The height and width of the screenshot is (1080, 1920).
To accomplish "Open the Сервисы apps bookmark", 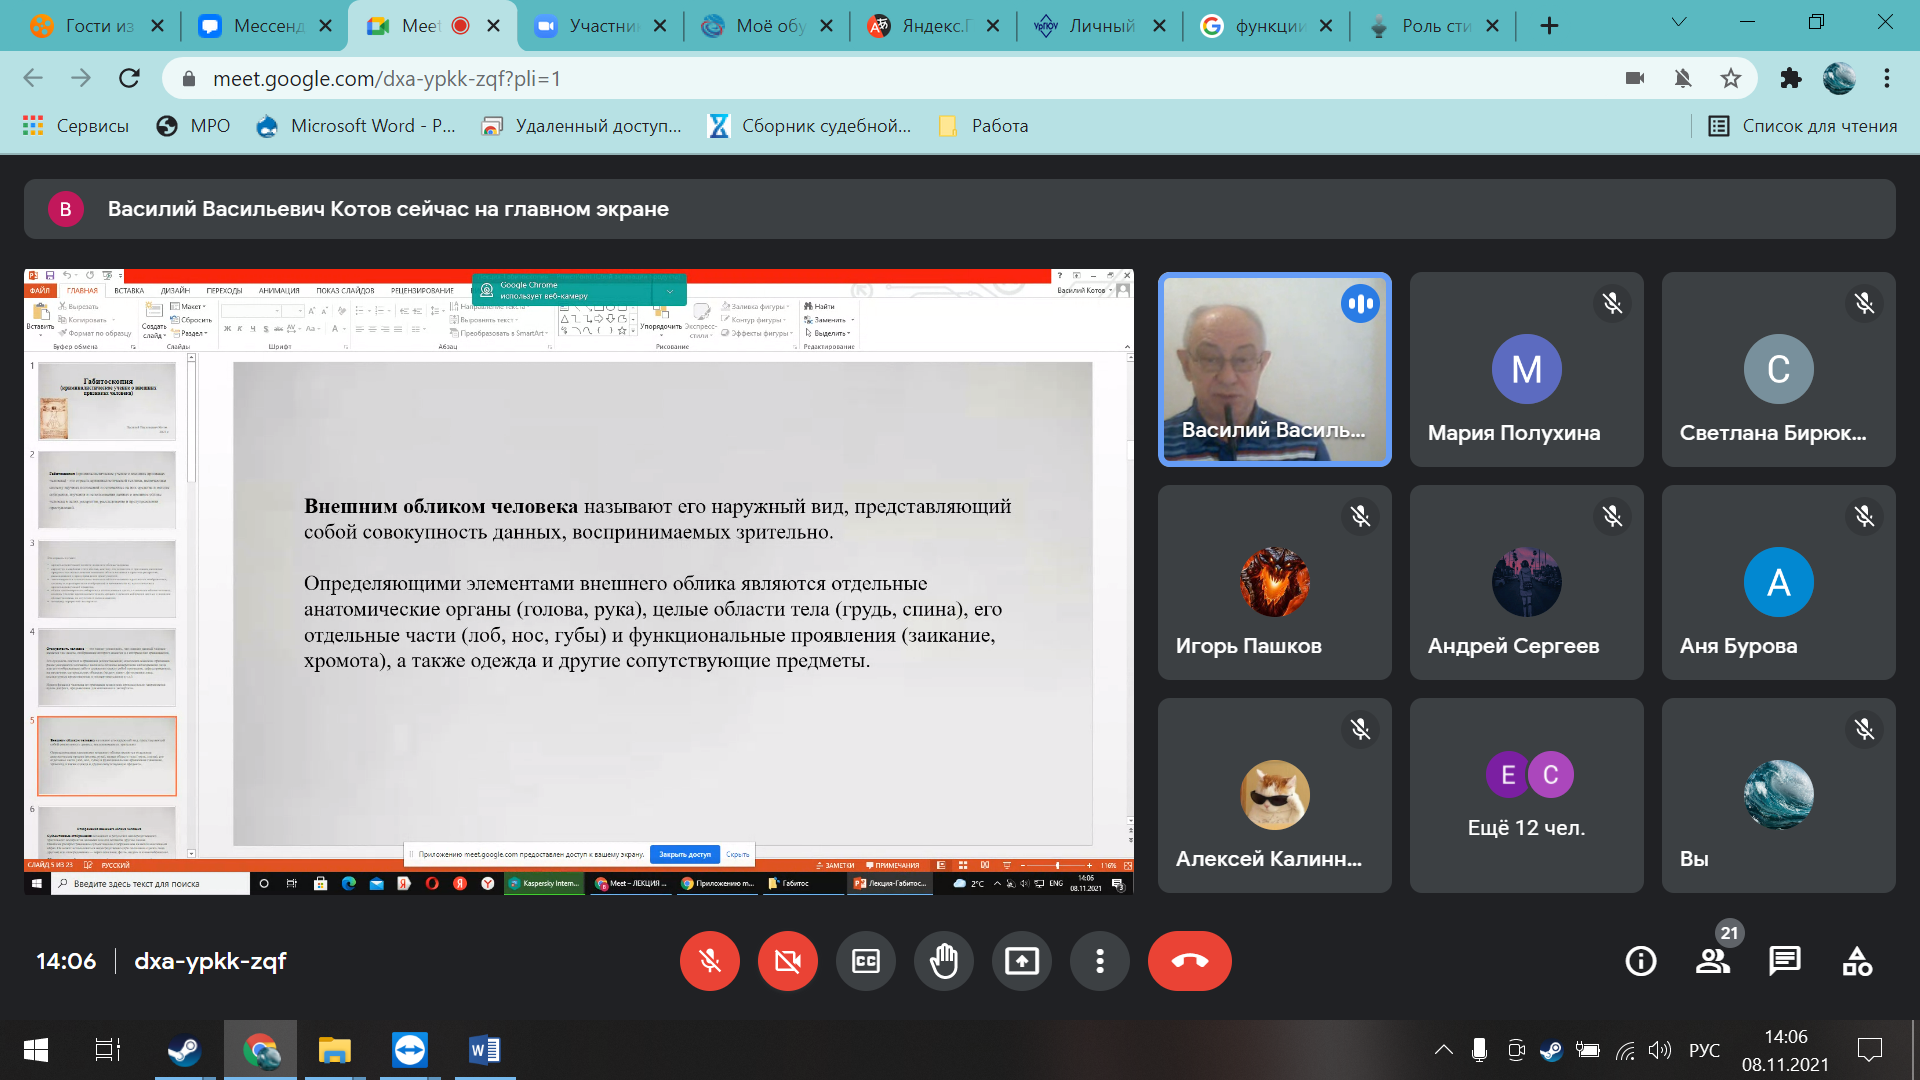I will click(76, 126).
